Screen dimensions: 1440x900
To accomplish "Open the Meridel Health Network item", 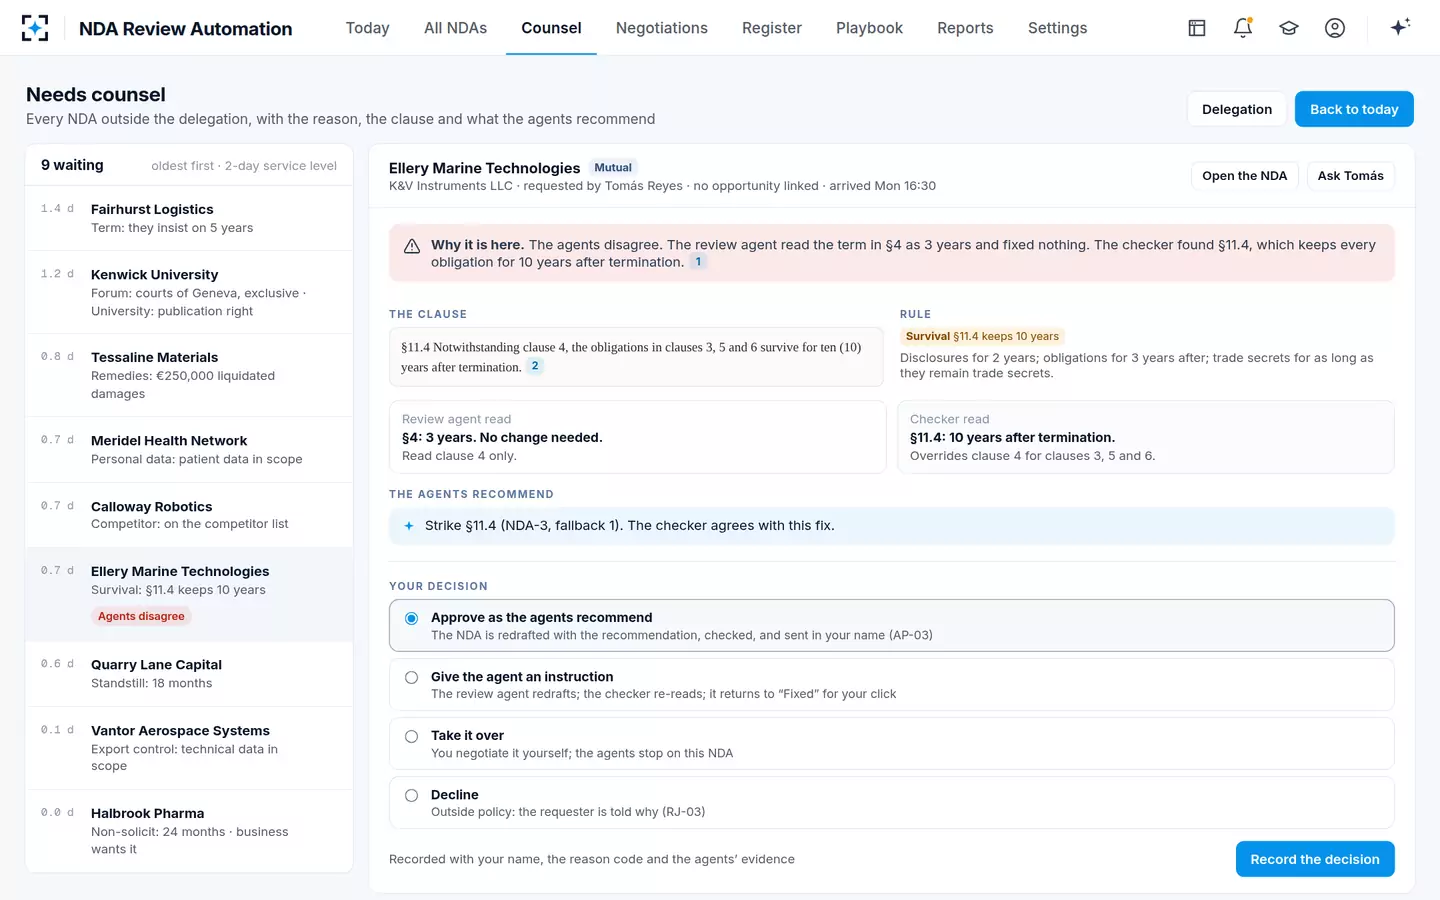I will [189, 450].
